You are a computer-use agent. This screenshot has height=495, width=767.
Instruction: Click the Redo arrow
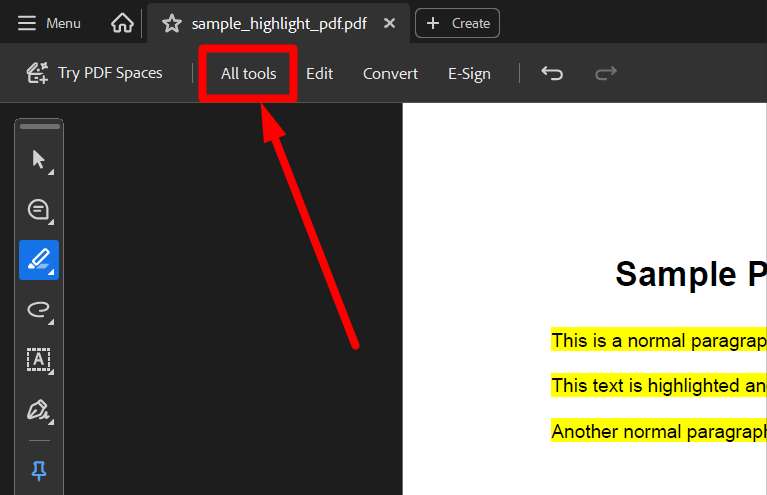point(605,73)
